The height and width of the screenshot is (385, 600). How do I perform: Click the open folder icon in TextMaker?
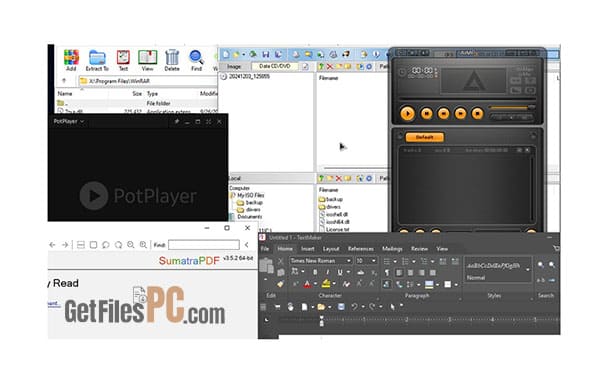click(321, 307)
